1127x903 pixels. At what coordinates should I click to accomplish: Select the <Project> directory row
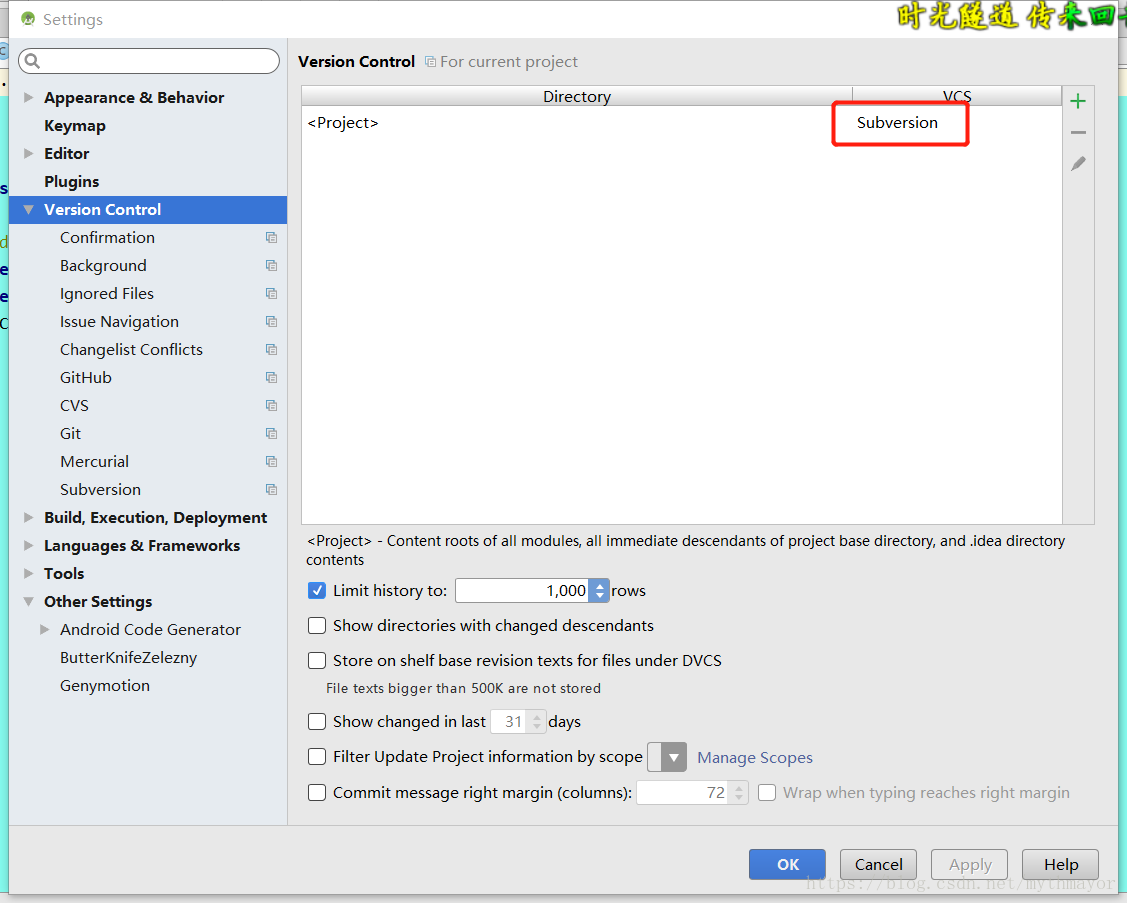(681, 123)
